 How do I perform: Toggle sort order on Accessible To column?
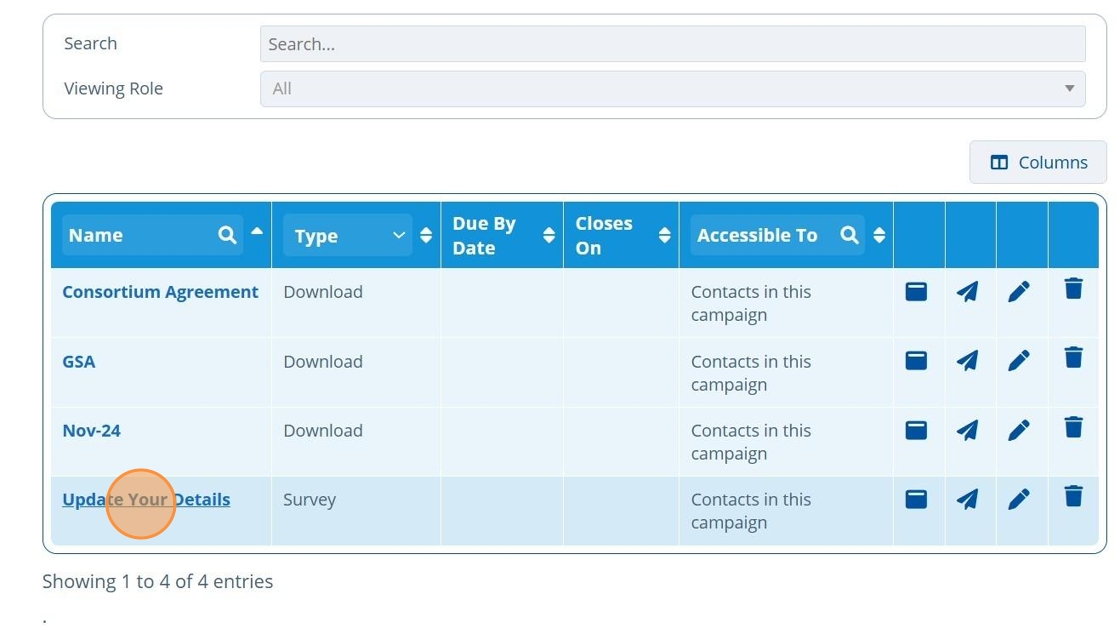(879, 235)
